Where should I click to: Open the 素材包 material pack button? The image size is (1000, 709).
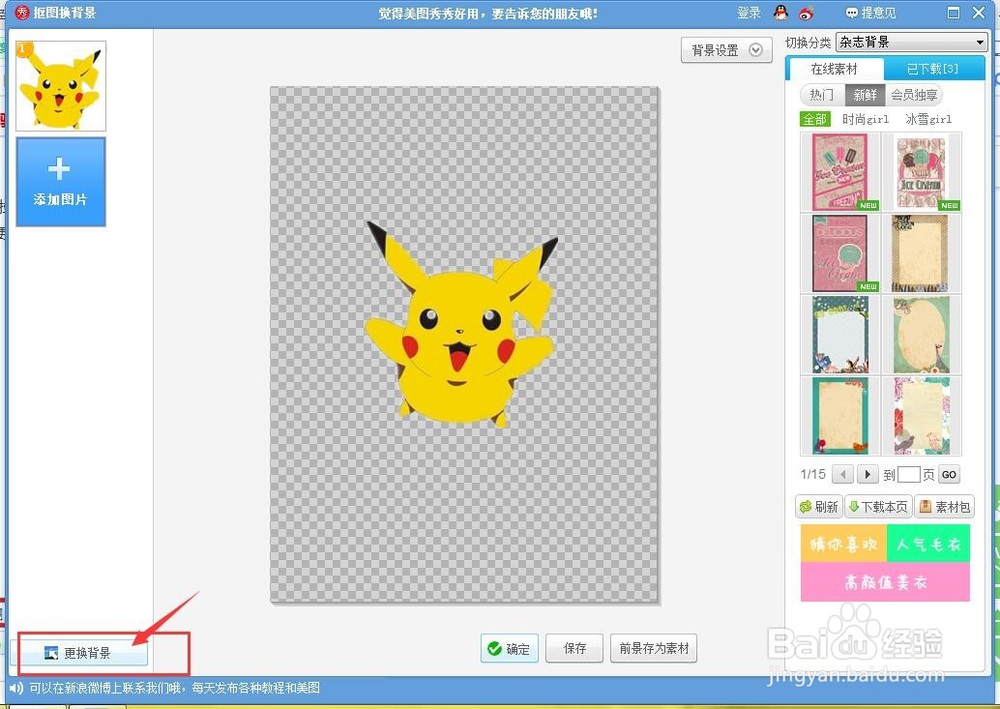pos(945,507)
